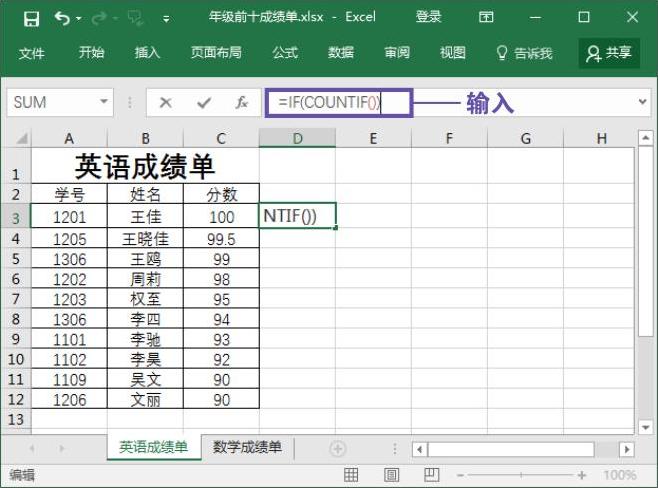The height and width of the screenshot is (488, 658).
Task: Open Customize Quick Access Toolbar dropdown
Action: pyautogui.click(x=166, y=19)
